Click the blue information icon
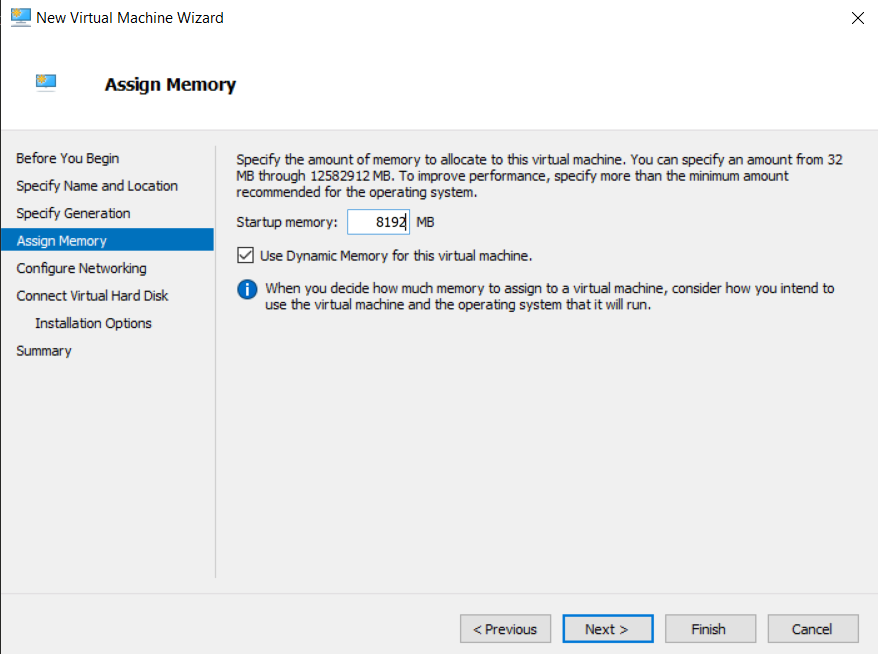The height and width of the screenshot is (654, 878). [247, 289]
